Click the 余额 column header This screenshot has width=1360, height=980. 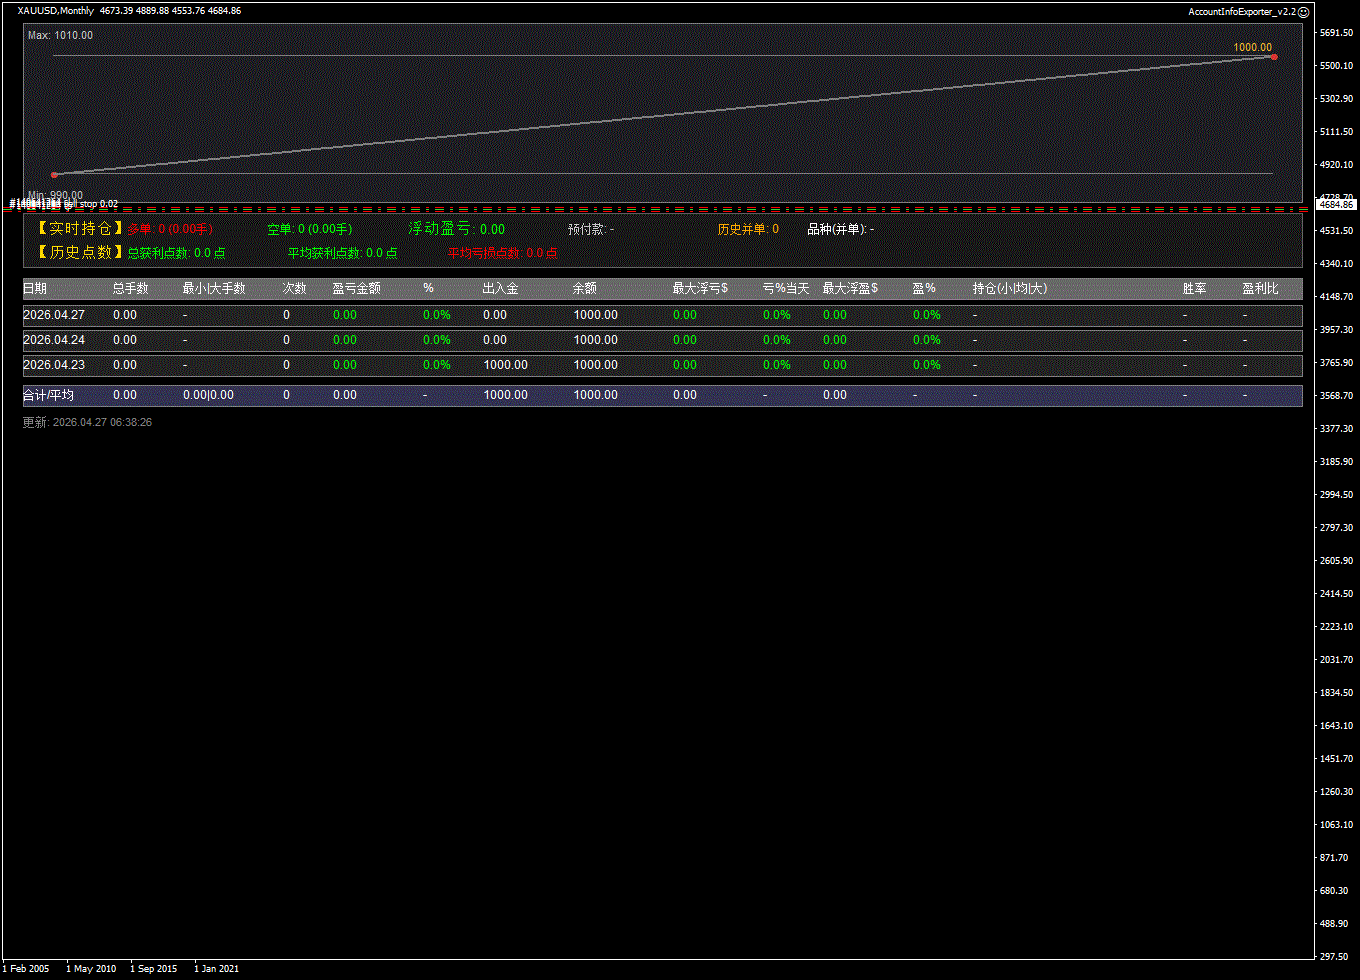(584, 289)
